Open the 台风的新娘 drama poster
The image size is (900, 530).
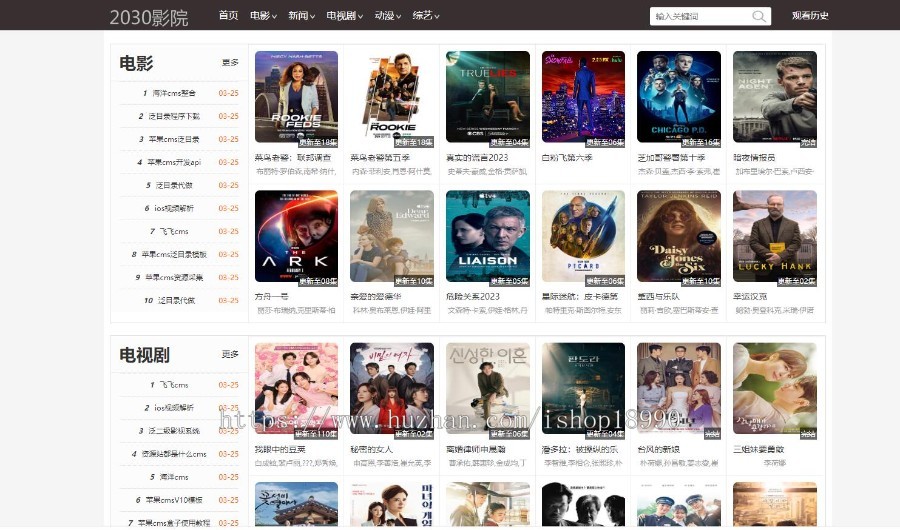tap(679, 390)
